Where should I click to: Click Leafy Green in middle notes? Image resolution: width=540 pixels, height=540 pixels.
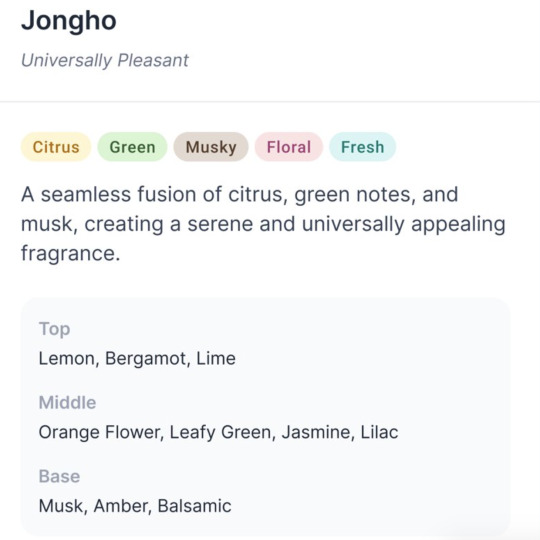click(x=220, y=433)
